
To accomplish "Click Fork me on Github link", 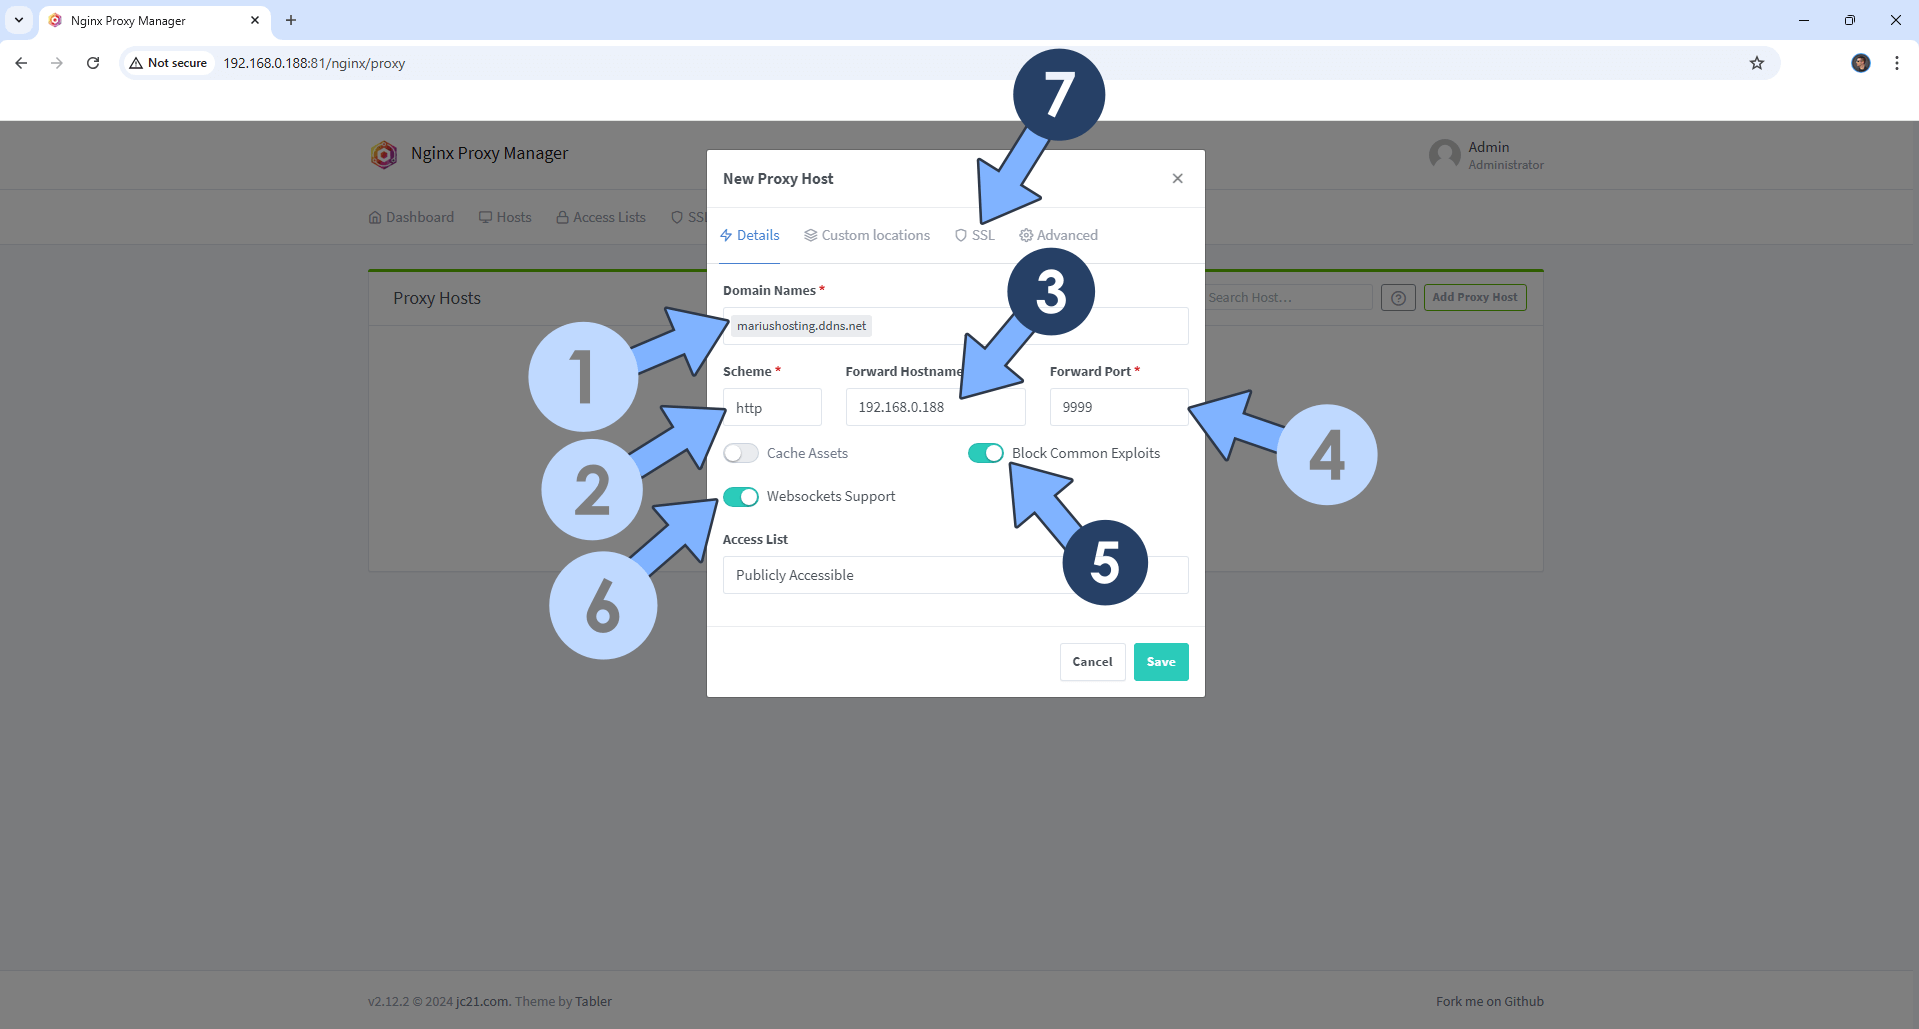I will pos(1490,1001).
